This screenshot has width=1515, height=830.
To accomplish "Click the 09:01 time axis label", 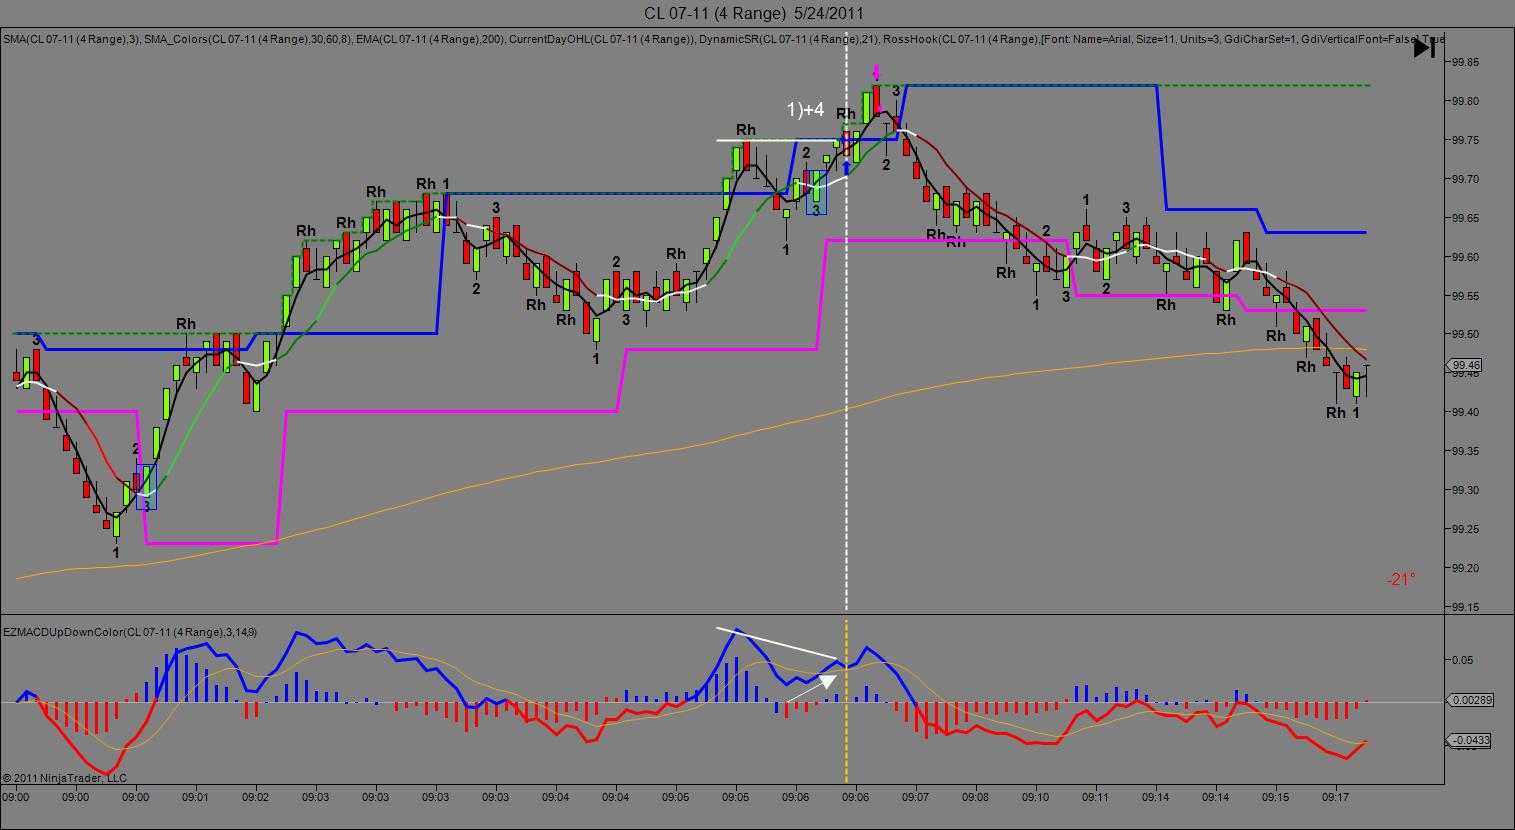I will [196, 797].
